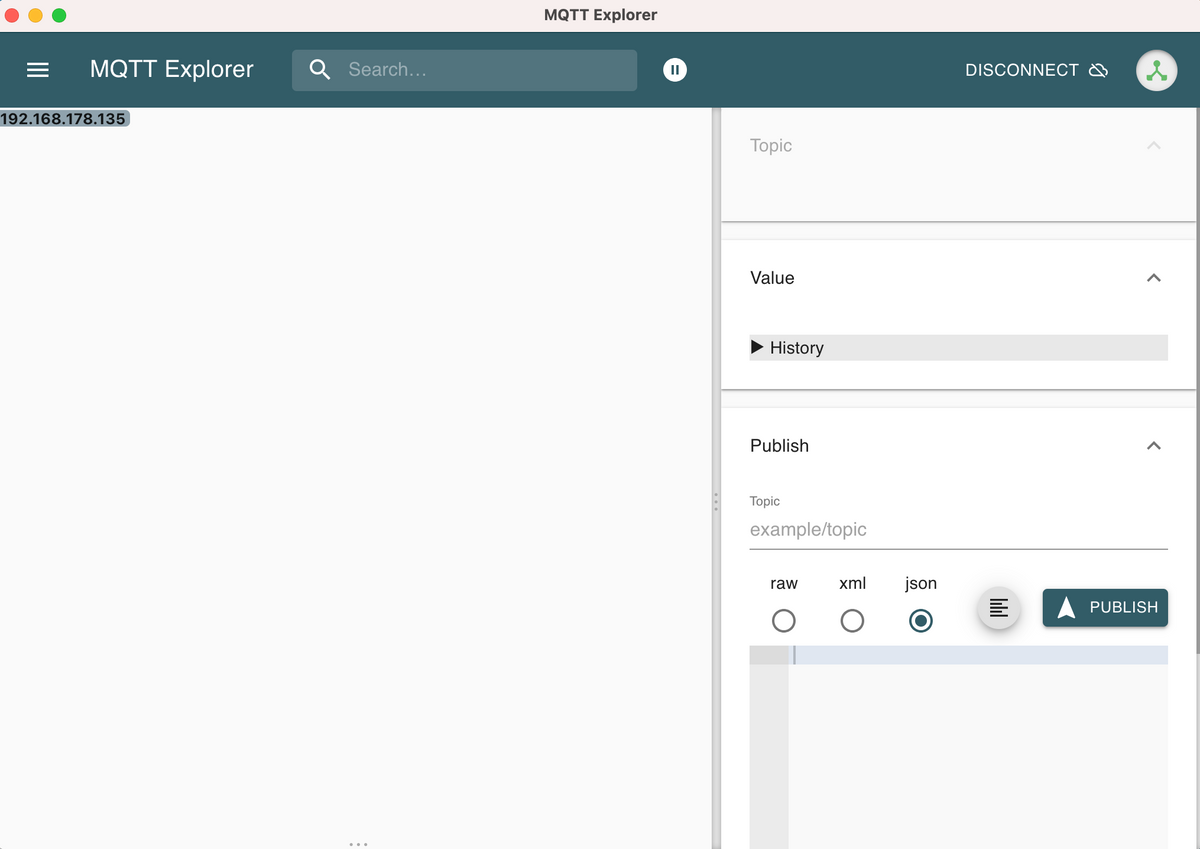
Task: Collapse the Publish panel chevron
Action: pos(1154,446)
